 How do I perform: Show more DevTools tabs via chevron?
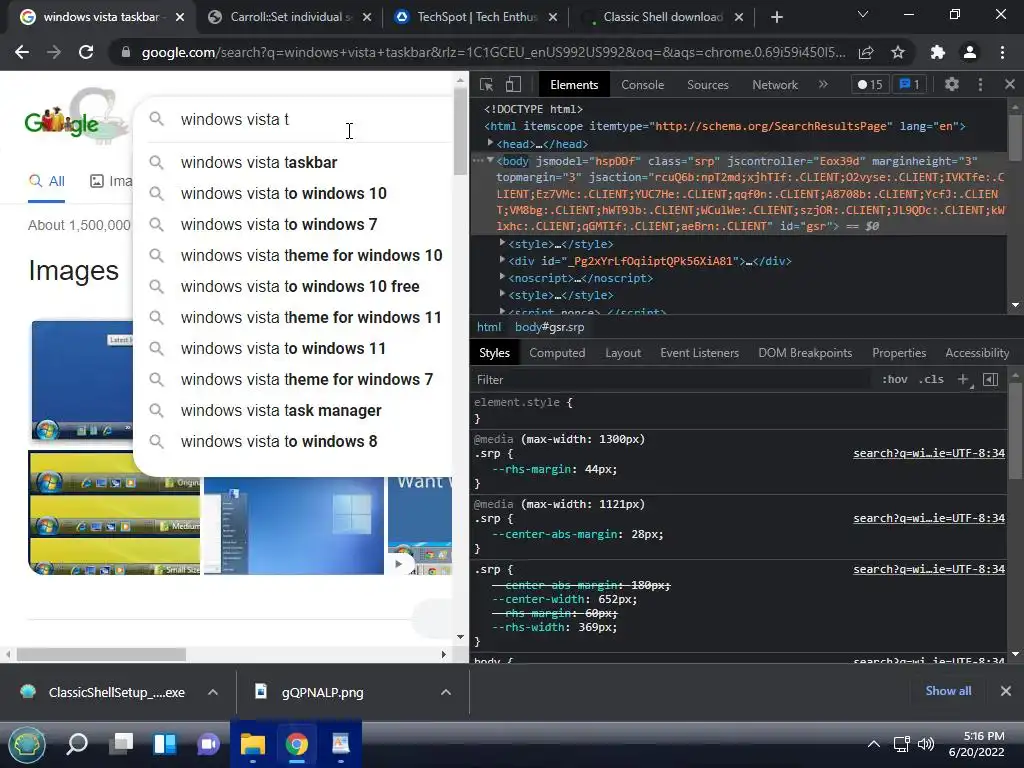point(823,84)
